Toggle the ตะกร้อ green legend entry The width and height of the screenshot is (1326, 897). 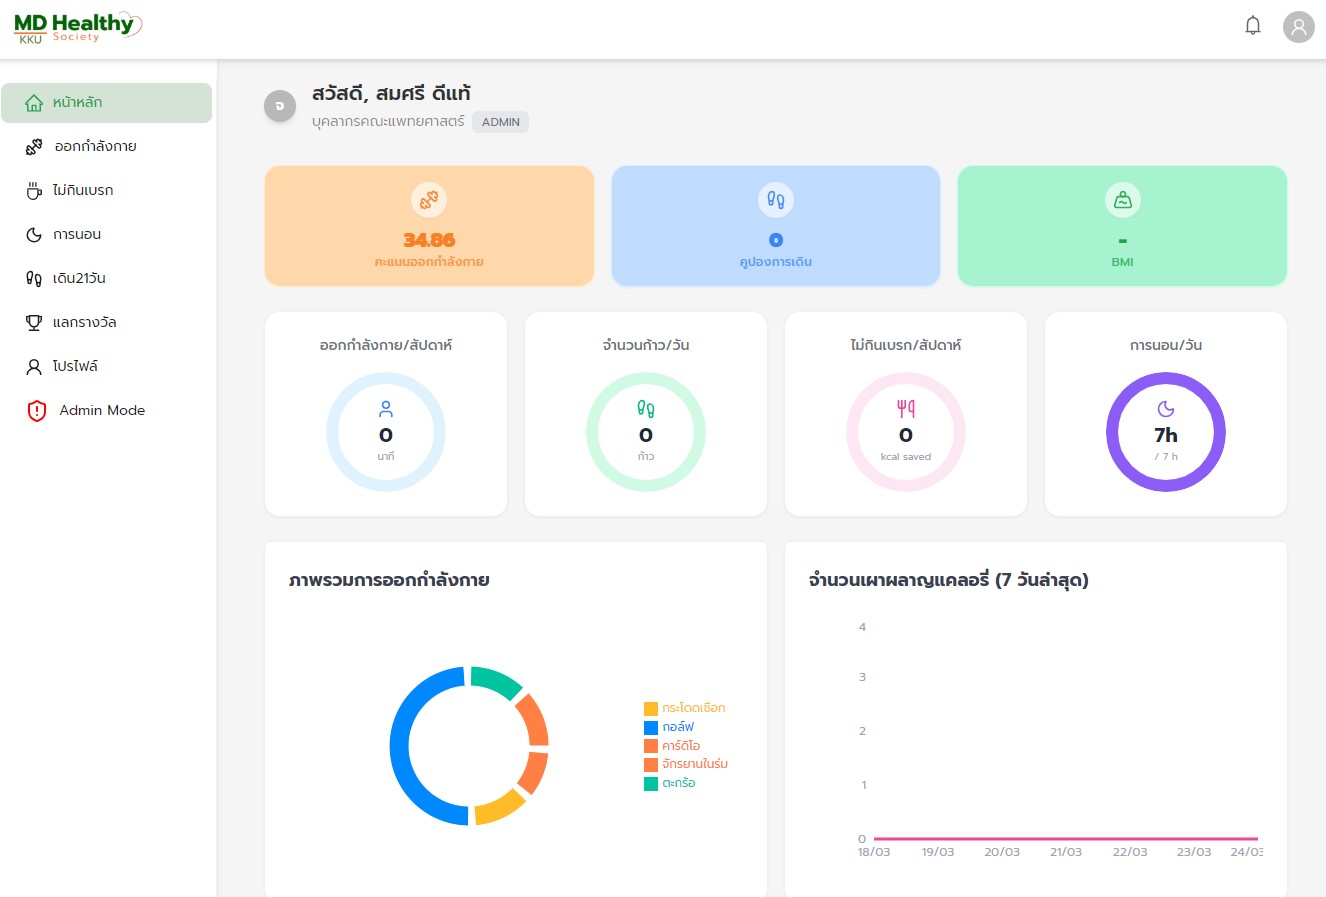click(677, 783)
